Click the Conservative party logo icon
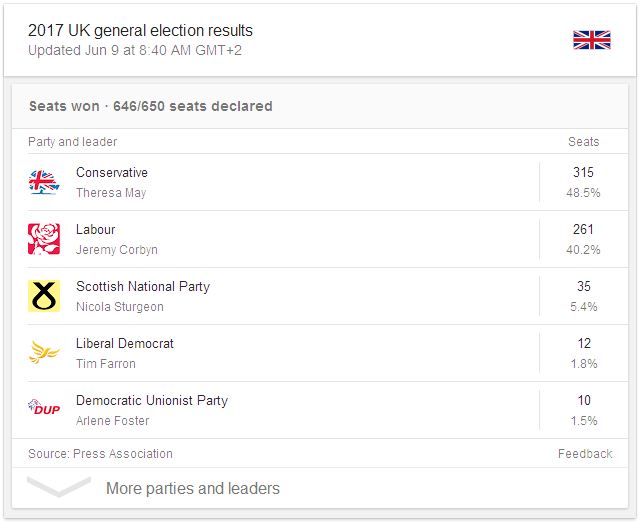641x524 pixels. tap(43, 182)
